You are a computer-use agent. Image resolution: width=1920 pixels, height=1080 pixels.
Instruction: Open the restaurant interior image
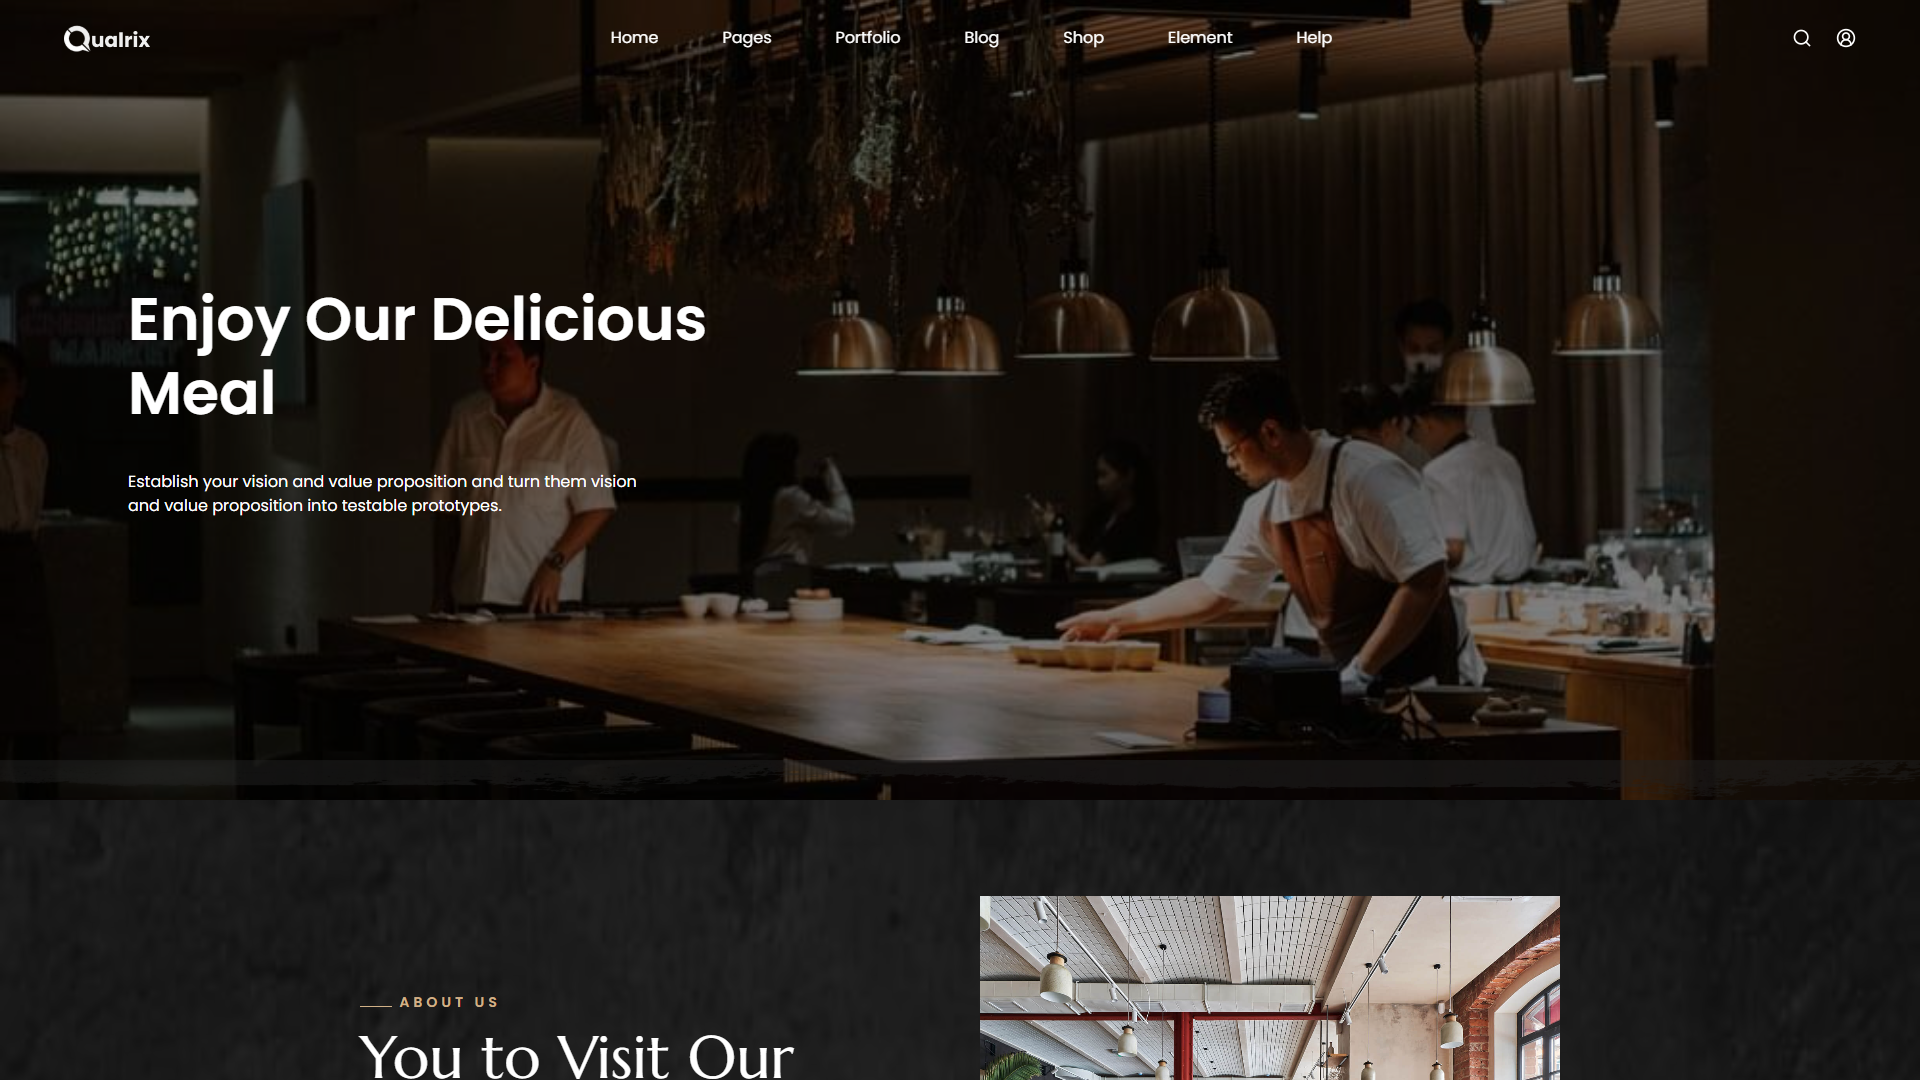pos(1269,988)
